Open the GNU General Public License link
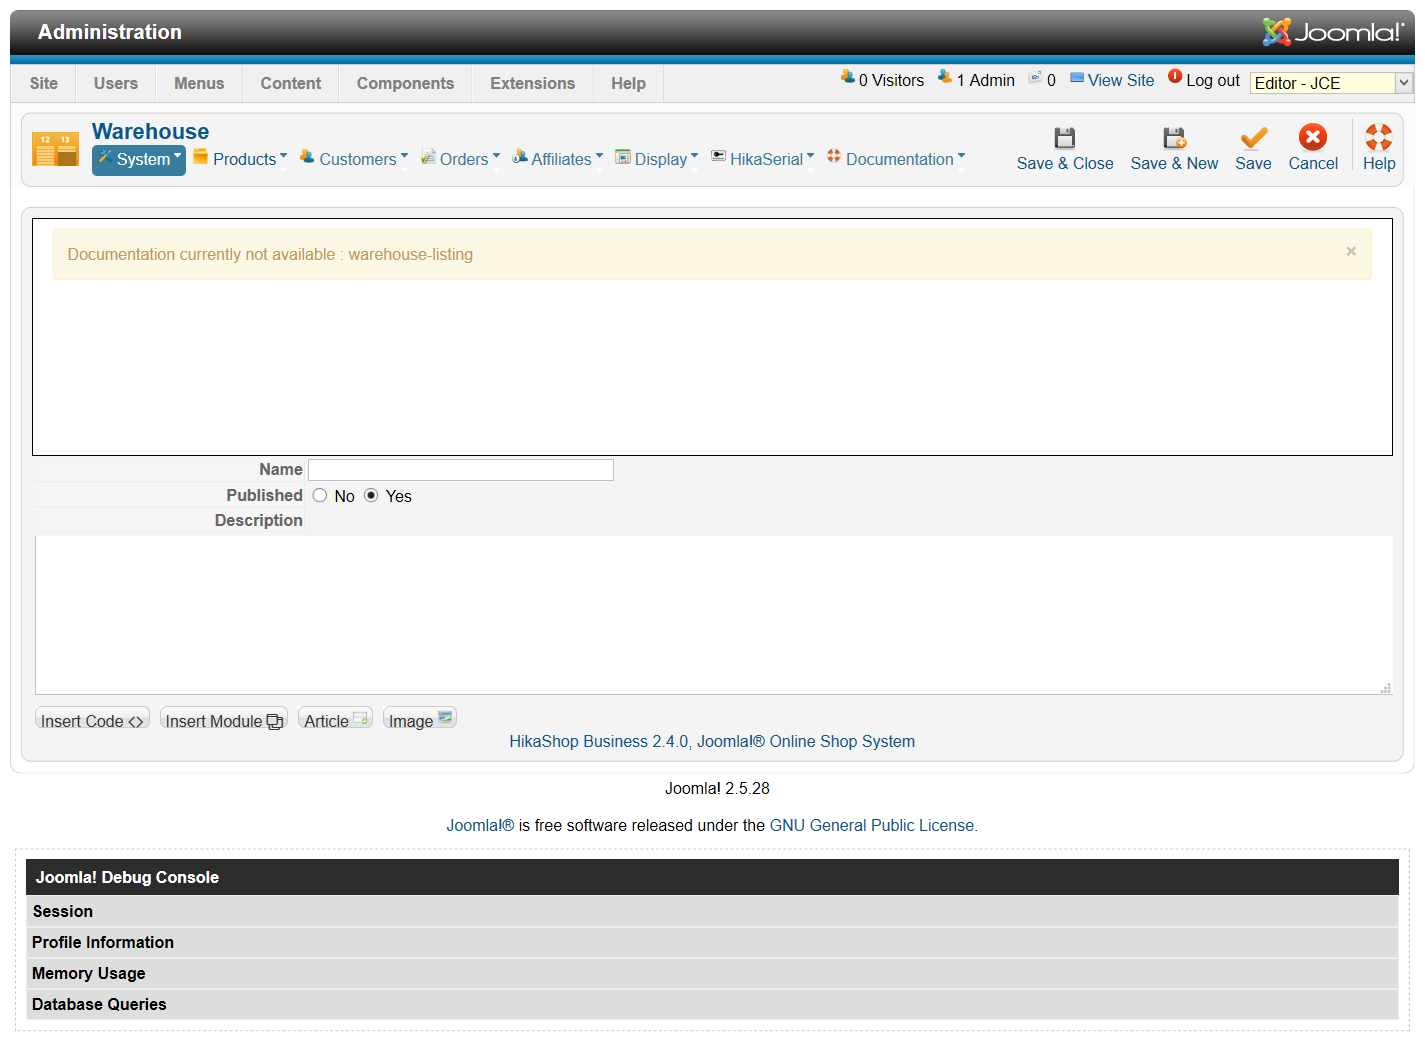 [x=873, y=825]
